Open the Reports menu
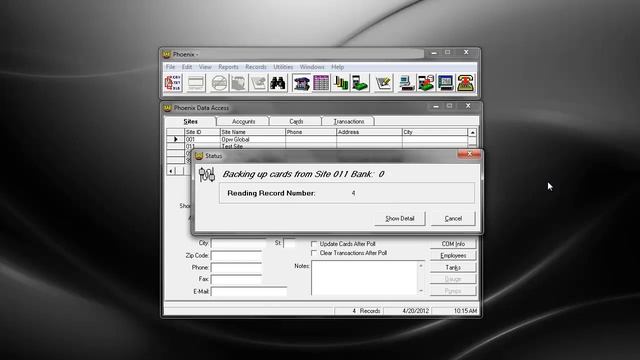Viewport: 640px width, 360px height. point(228,67)
